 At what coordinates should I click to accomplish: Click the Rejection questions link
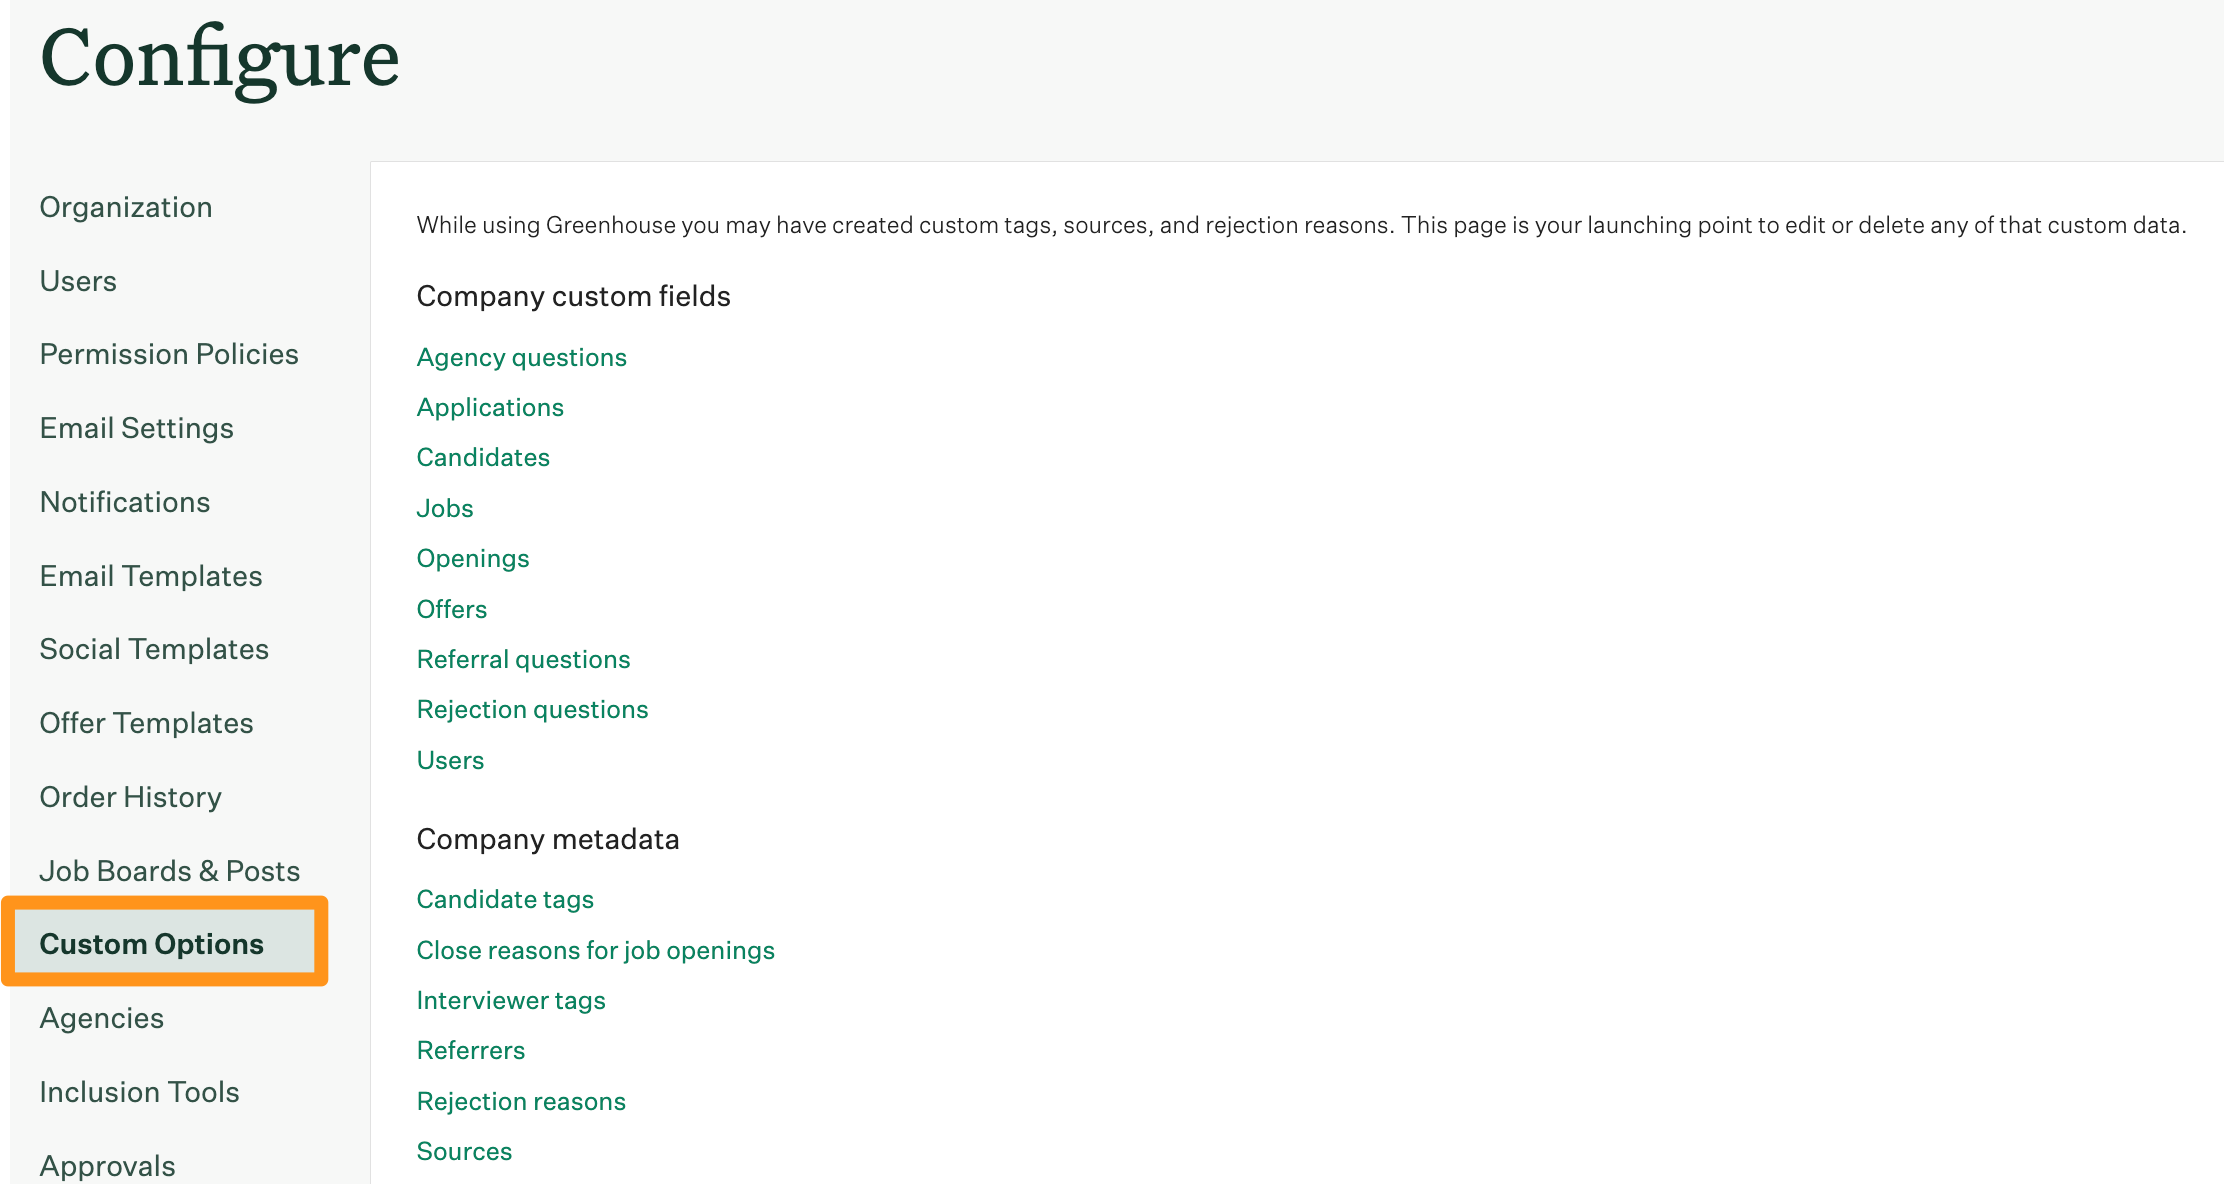[x=533, y=709]
